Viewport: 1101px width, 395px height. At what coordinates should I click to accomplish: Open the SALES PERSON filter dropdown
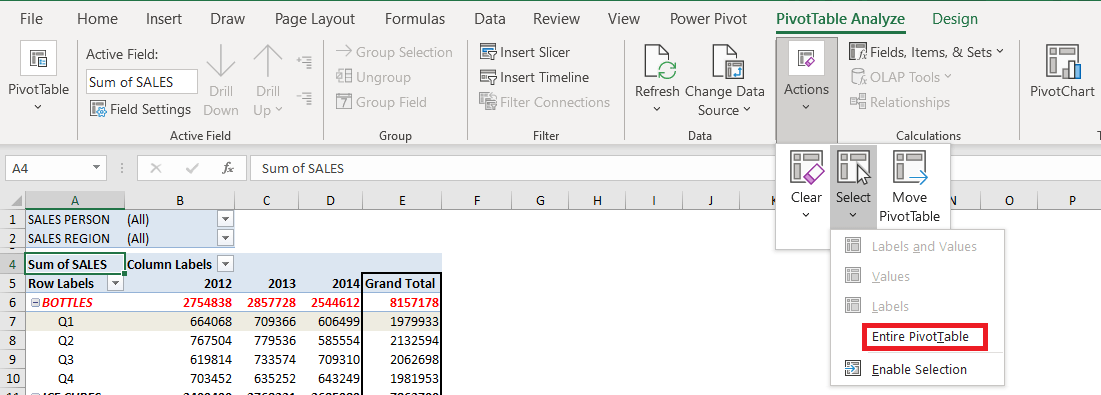[x=225, y=220]
